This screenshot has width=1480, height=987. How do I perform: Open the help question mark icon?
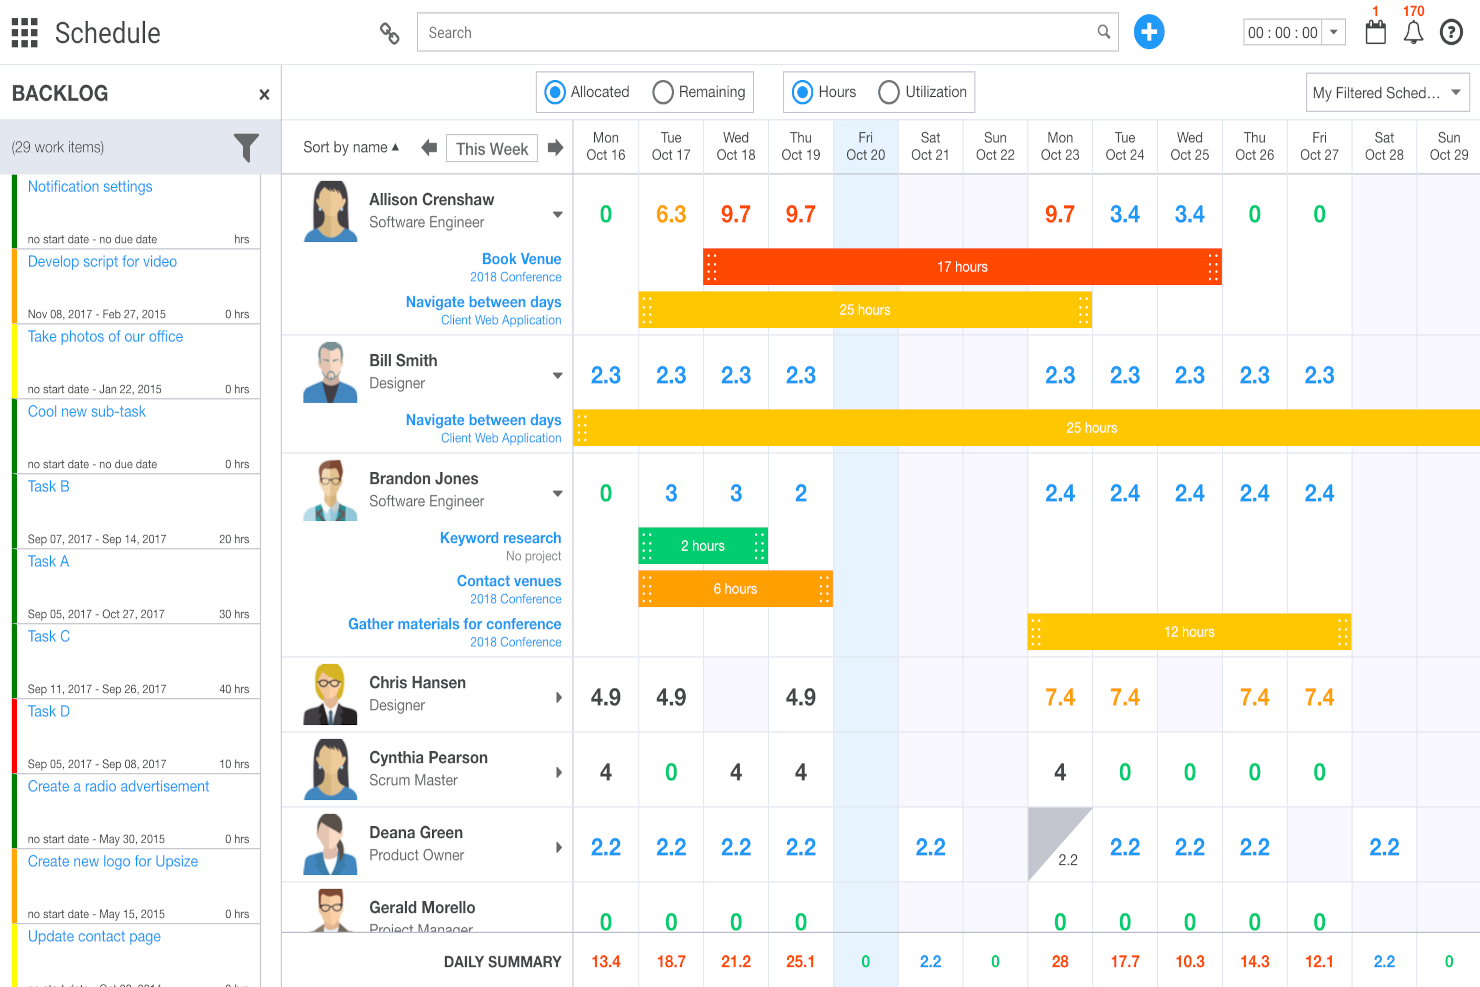coord(1451,33)
